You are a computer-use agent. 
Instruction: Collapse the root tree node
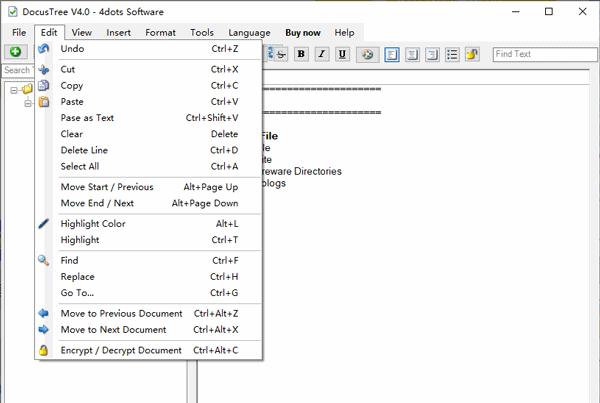point(14,89)
